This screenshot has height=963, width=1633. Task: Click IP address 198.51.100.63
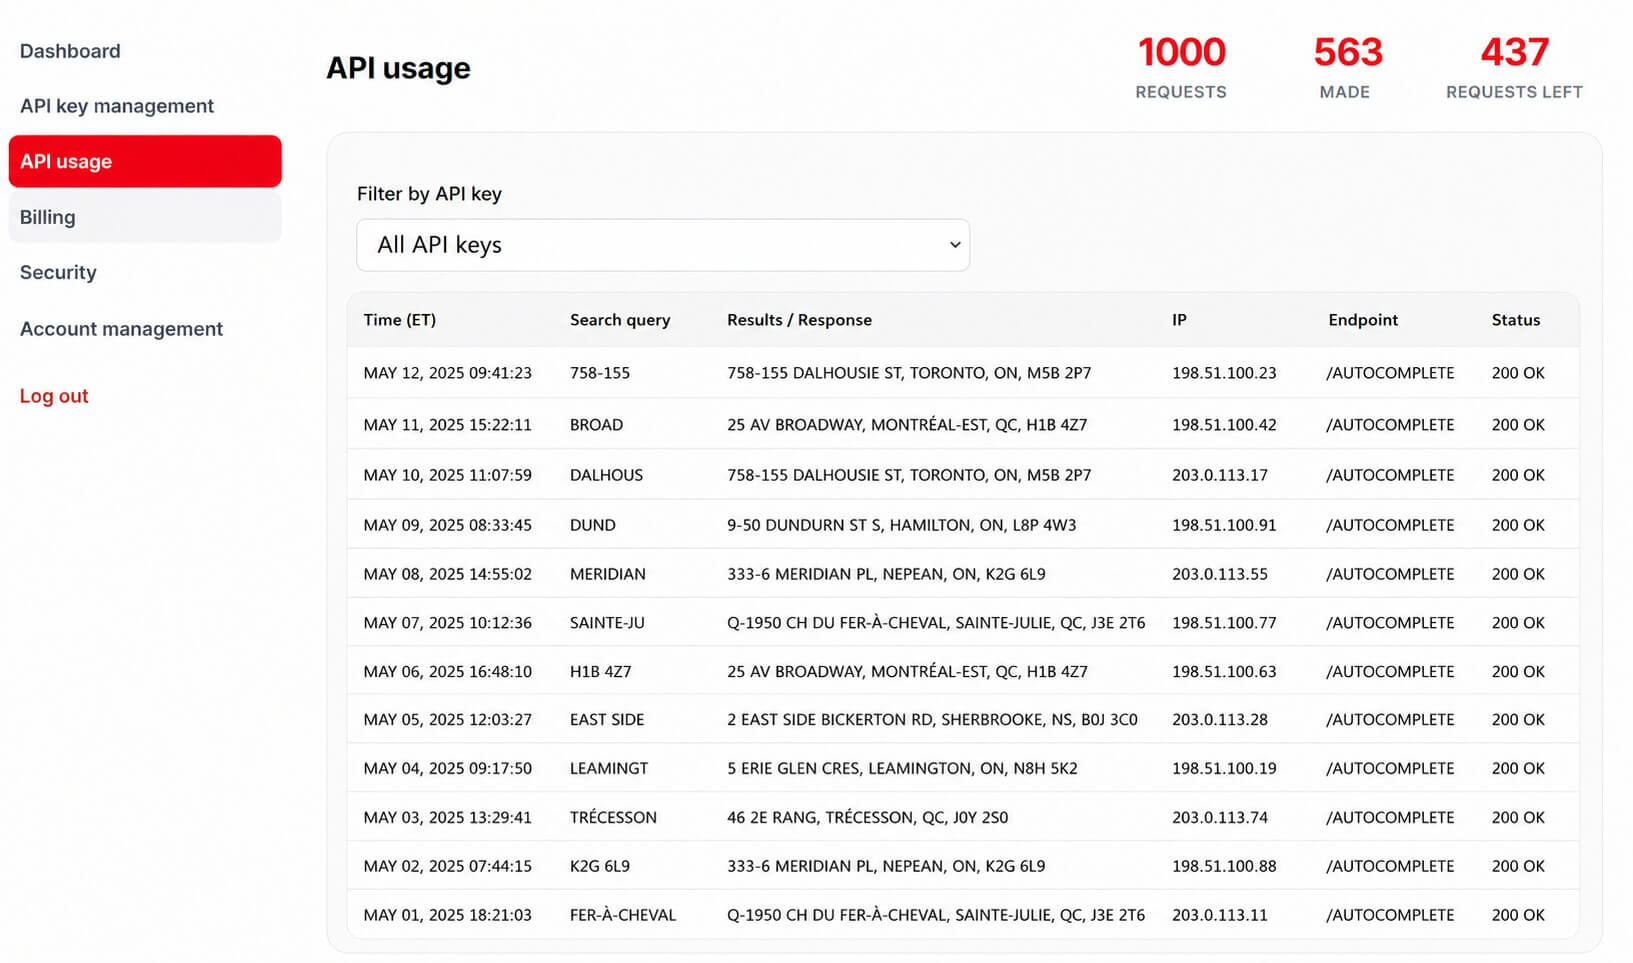[x=1224, y=672]
